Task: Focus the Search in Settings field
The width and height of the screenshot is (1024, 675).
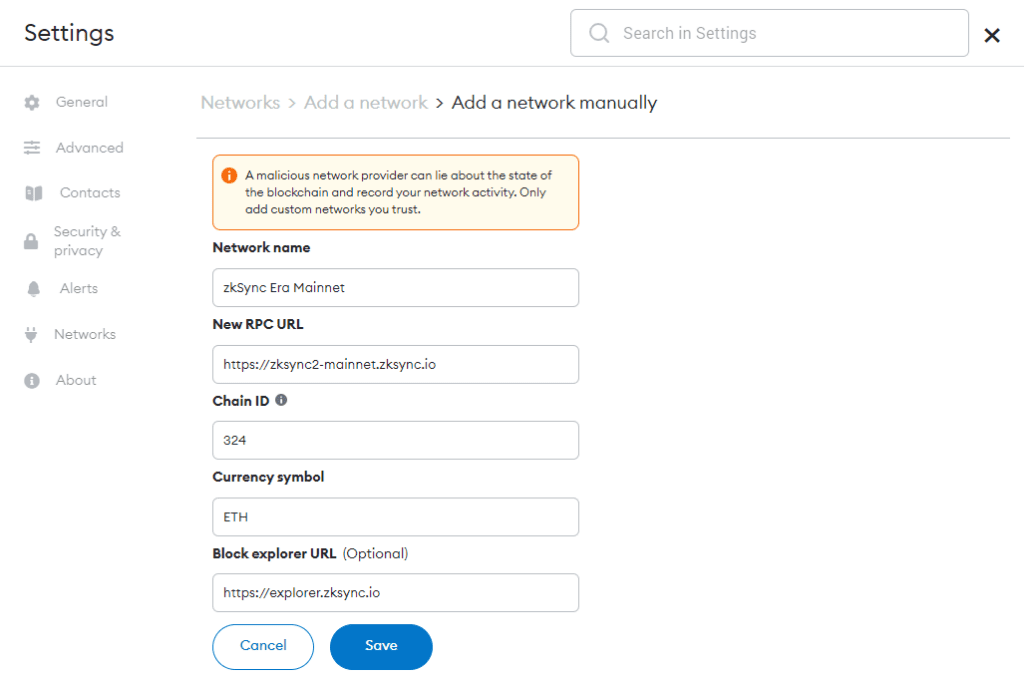Action: [x=769, y=33]
